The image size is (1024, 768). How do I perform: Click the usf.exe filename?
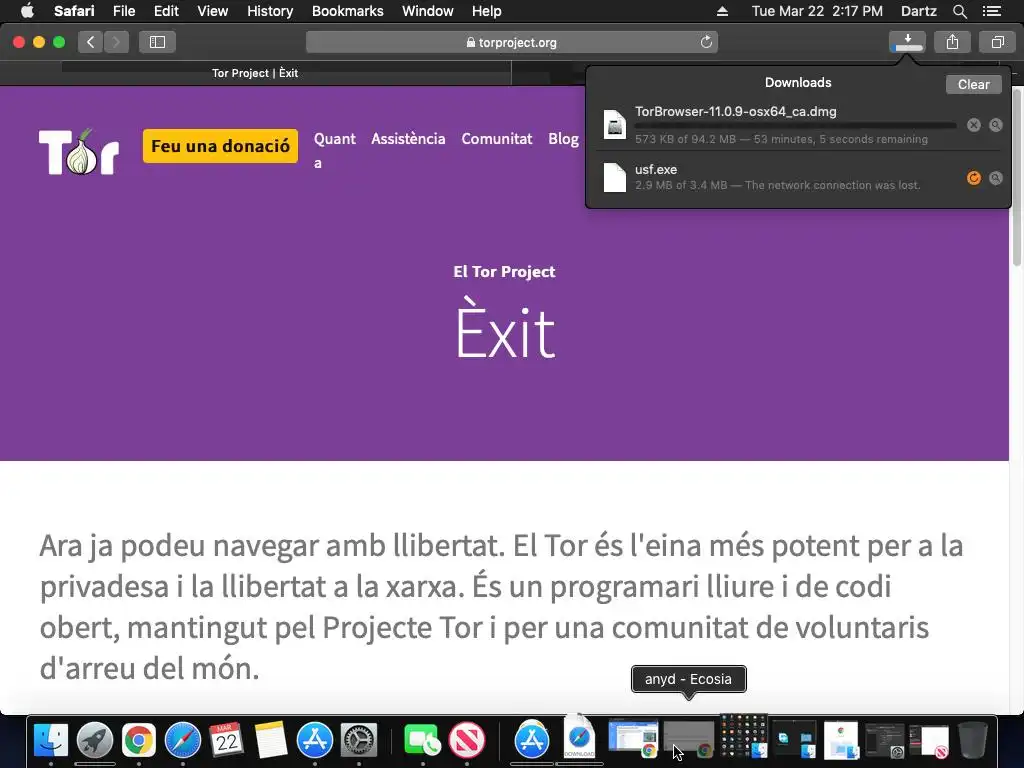(x=656, y=169)
